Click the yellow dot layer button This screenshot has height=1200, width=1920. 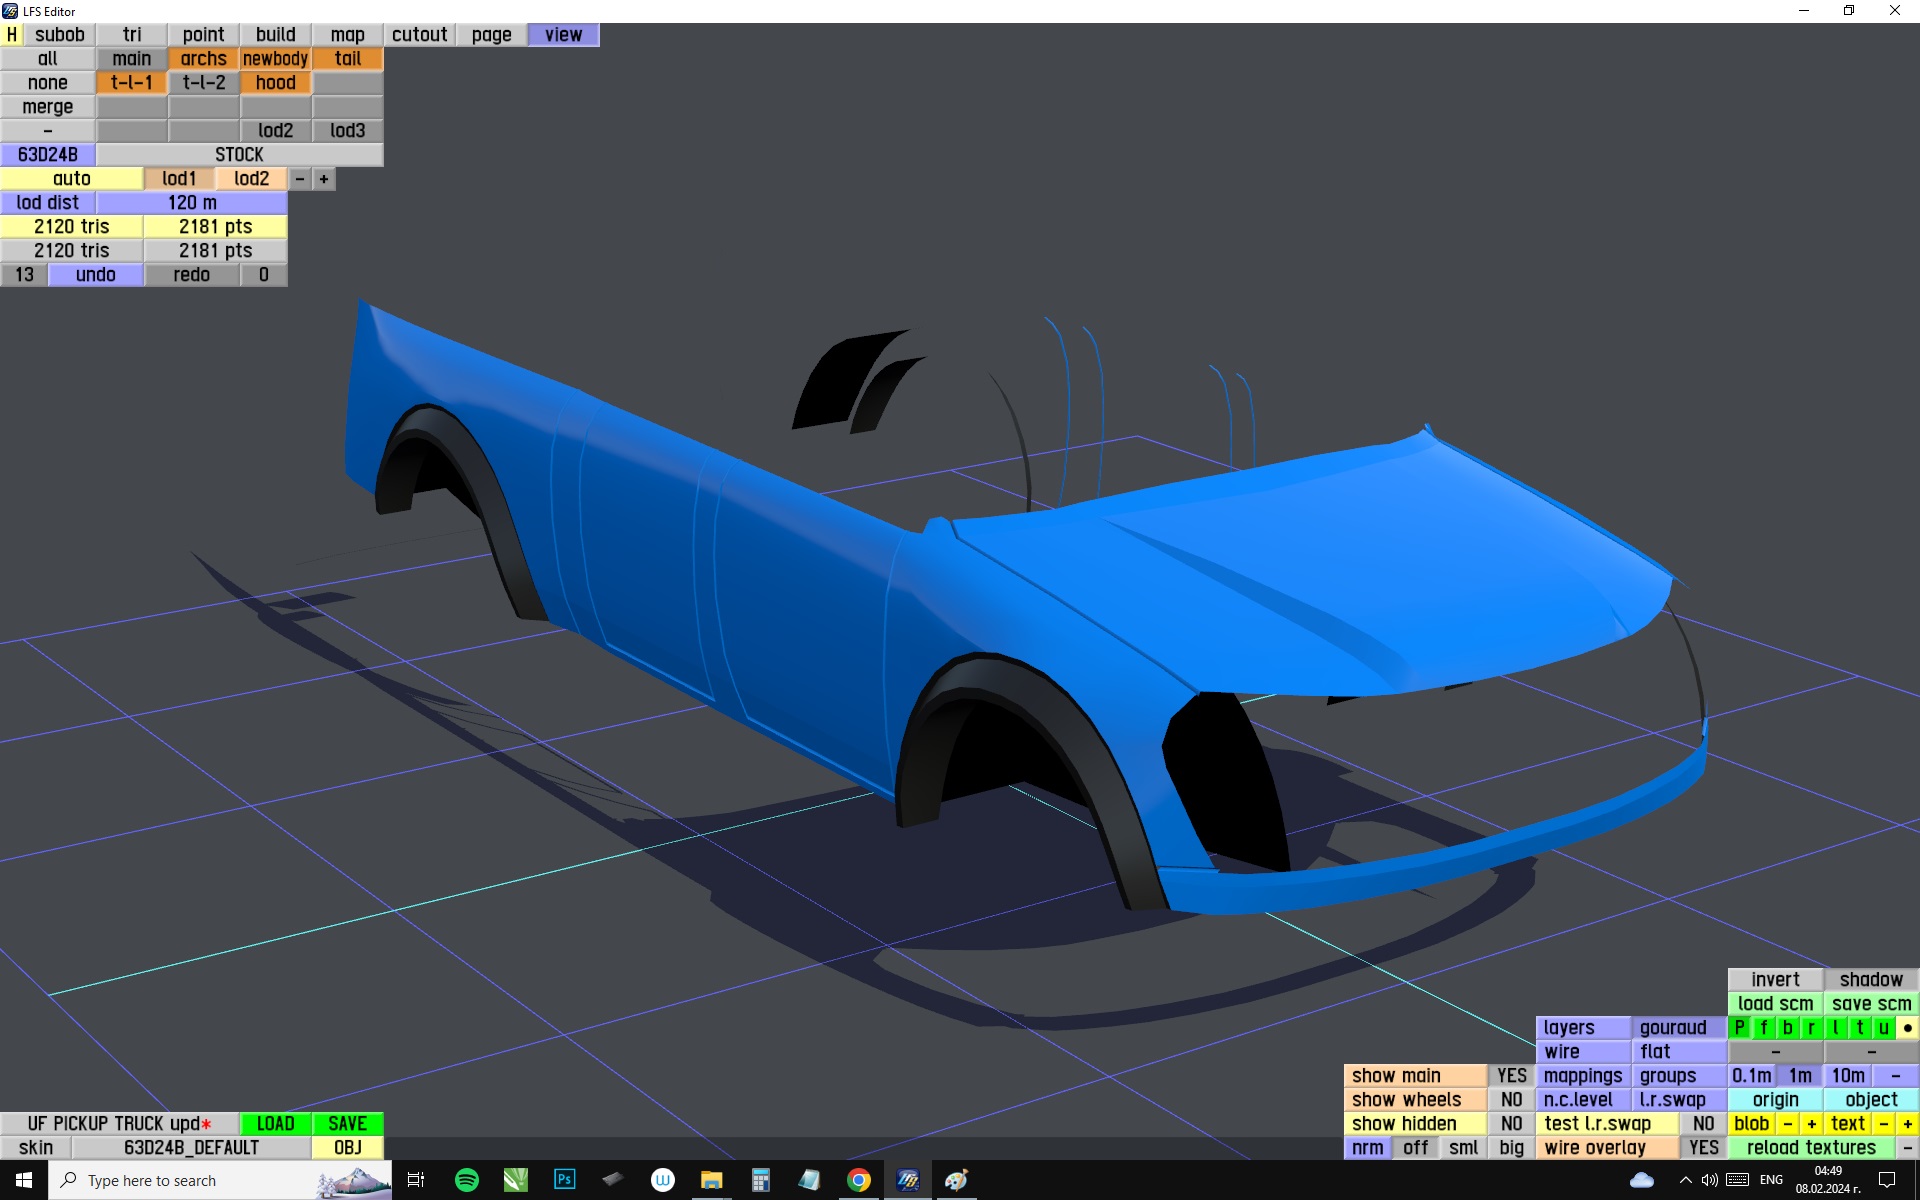(x=1907, y=1028)
